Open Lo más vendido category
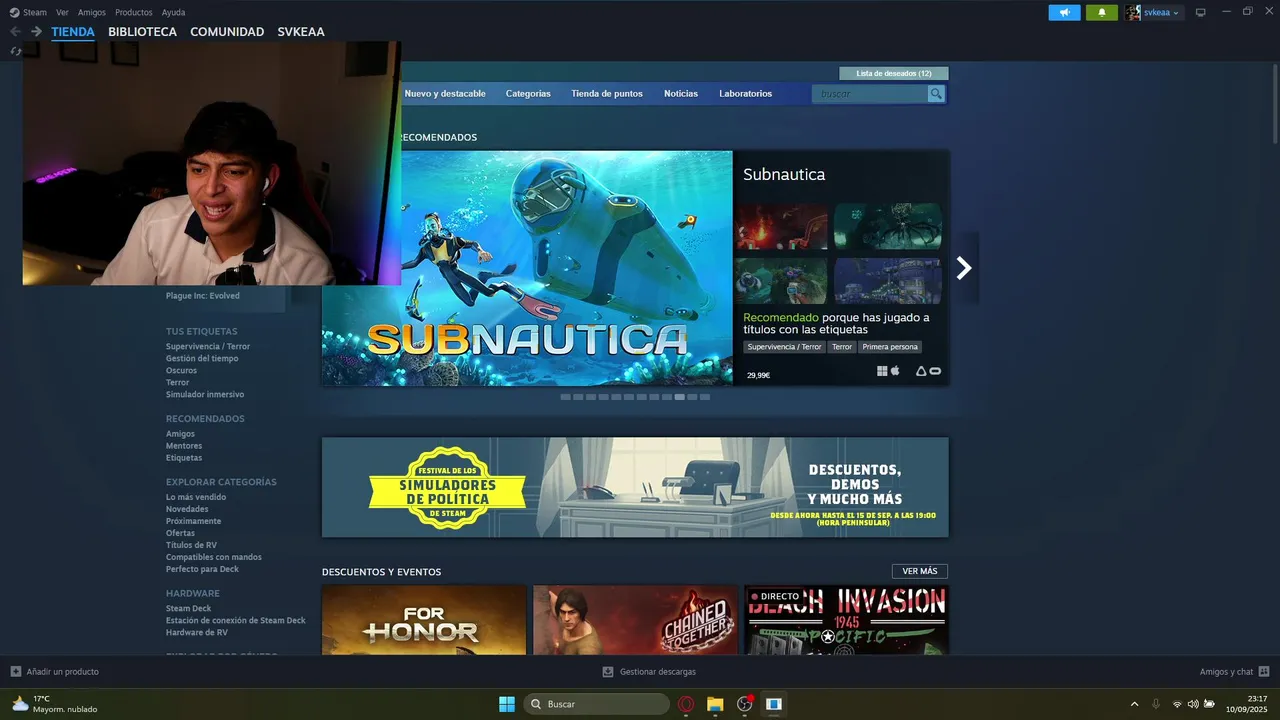Screen dimensions: 1280x720 [x=196, y=497]
